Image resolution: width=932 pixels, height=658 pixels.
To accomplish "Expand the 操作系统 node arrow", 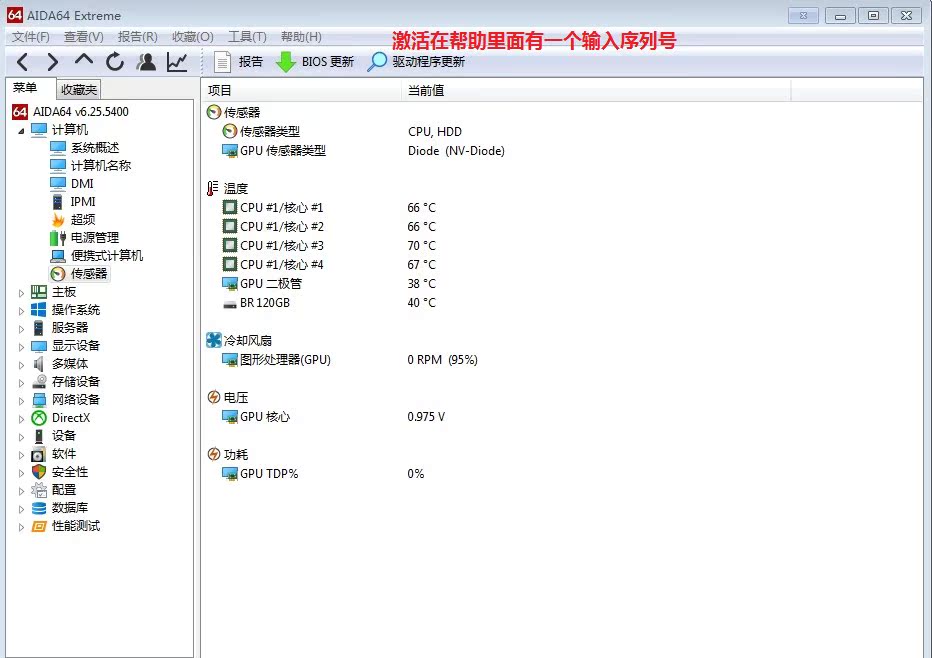I will point(21,310).
